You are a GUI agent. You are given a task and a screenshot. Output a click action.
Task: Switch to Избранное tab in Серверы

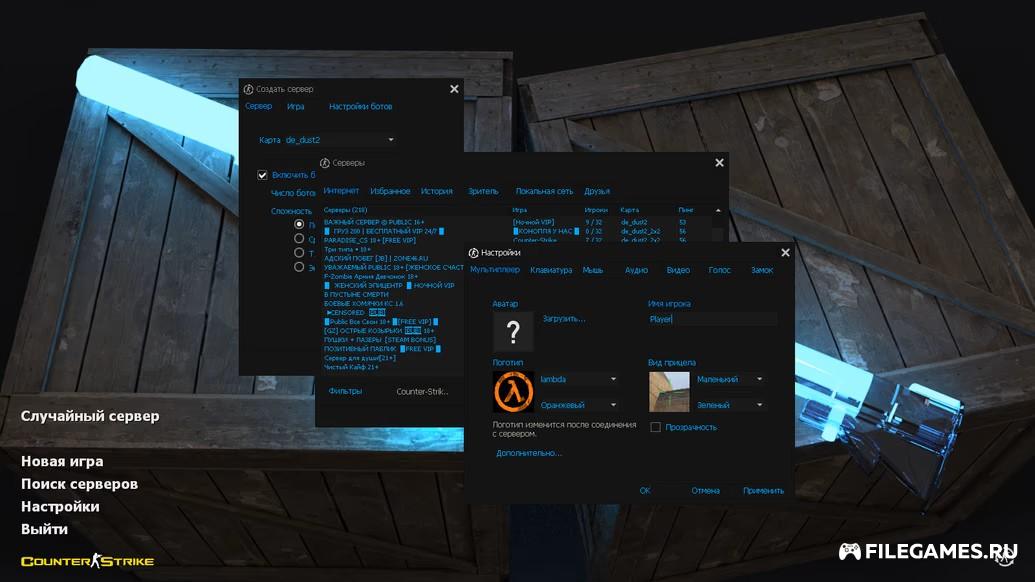tap(390, 191)
